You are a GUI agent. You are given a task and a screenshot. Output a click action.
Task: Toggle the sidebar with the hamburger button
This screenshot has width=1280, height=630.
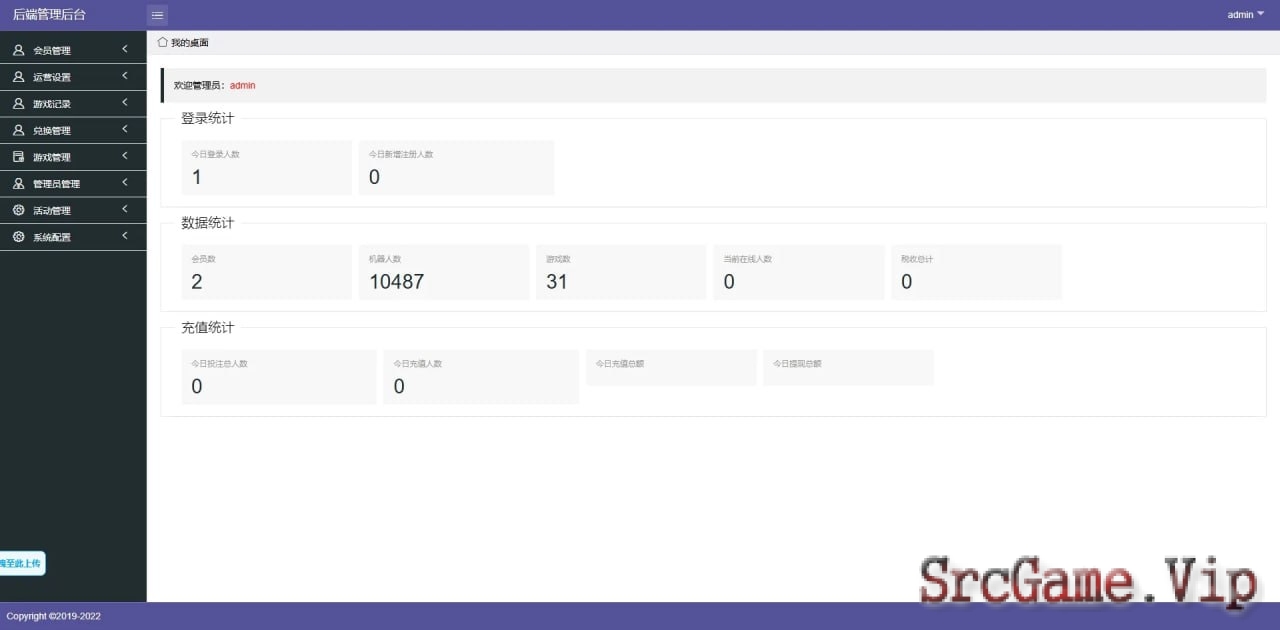point(157,15)
